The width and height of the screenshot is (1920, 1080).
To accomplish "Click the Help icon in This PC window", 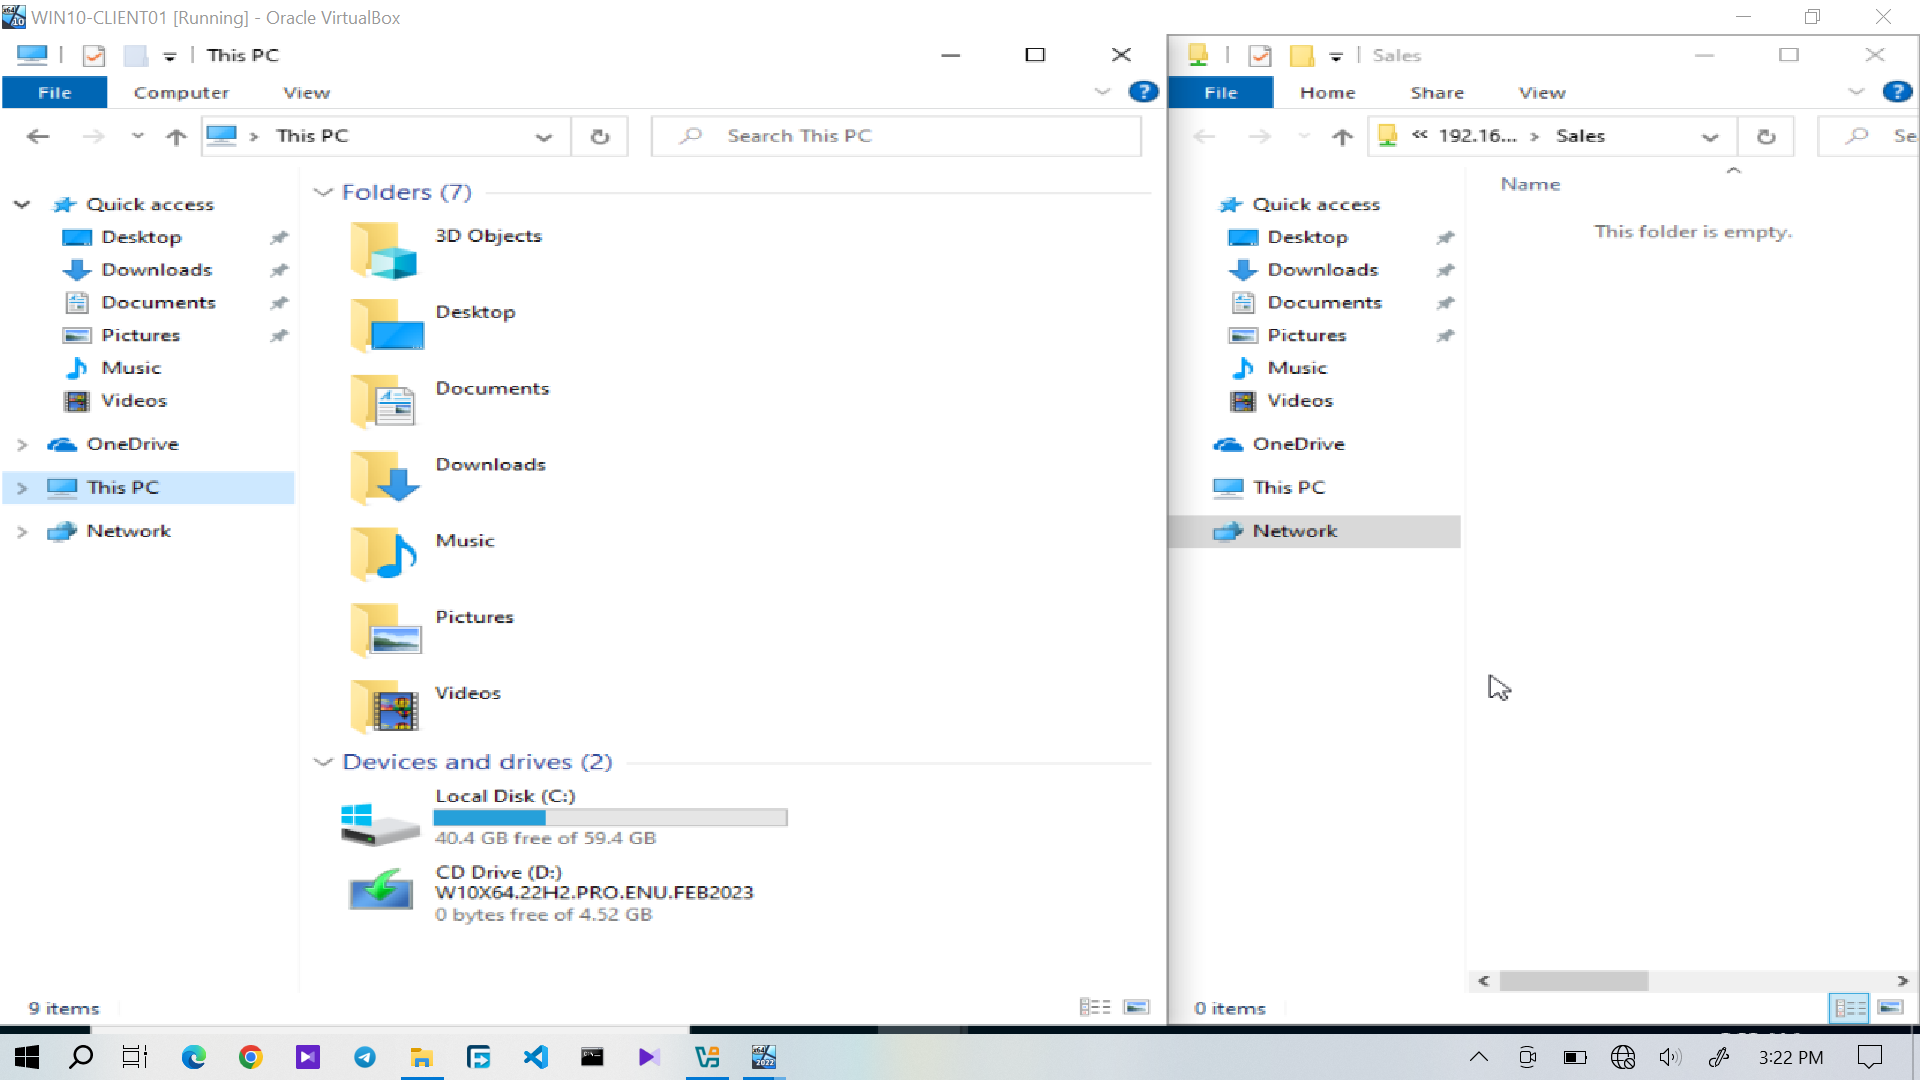I will pos(1143,92).
